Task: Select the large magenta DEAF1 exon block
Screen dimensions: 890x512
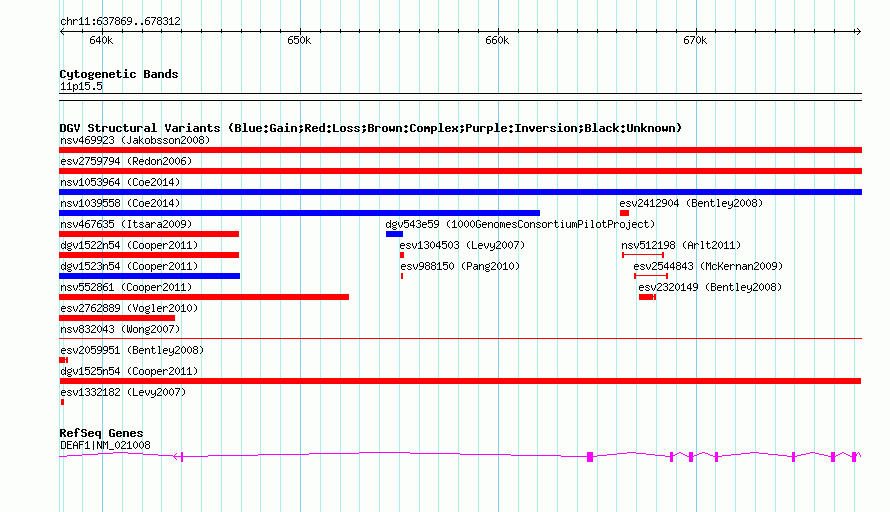Action: [590, 456]
